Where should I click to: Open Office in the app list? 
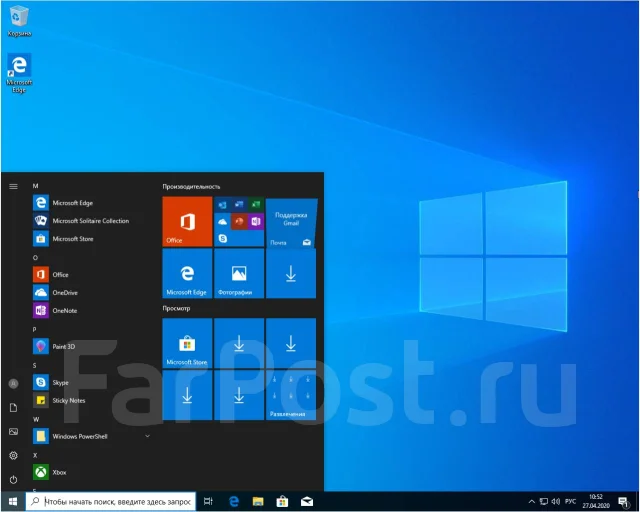[x=92, y=275]
